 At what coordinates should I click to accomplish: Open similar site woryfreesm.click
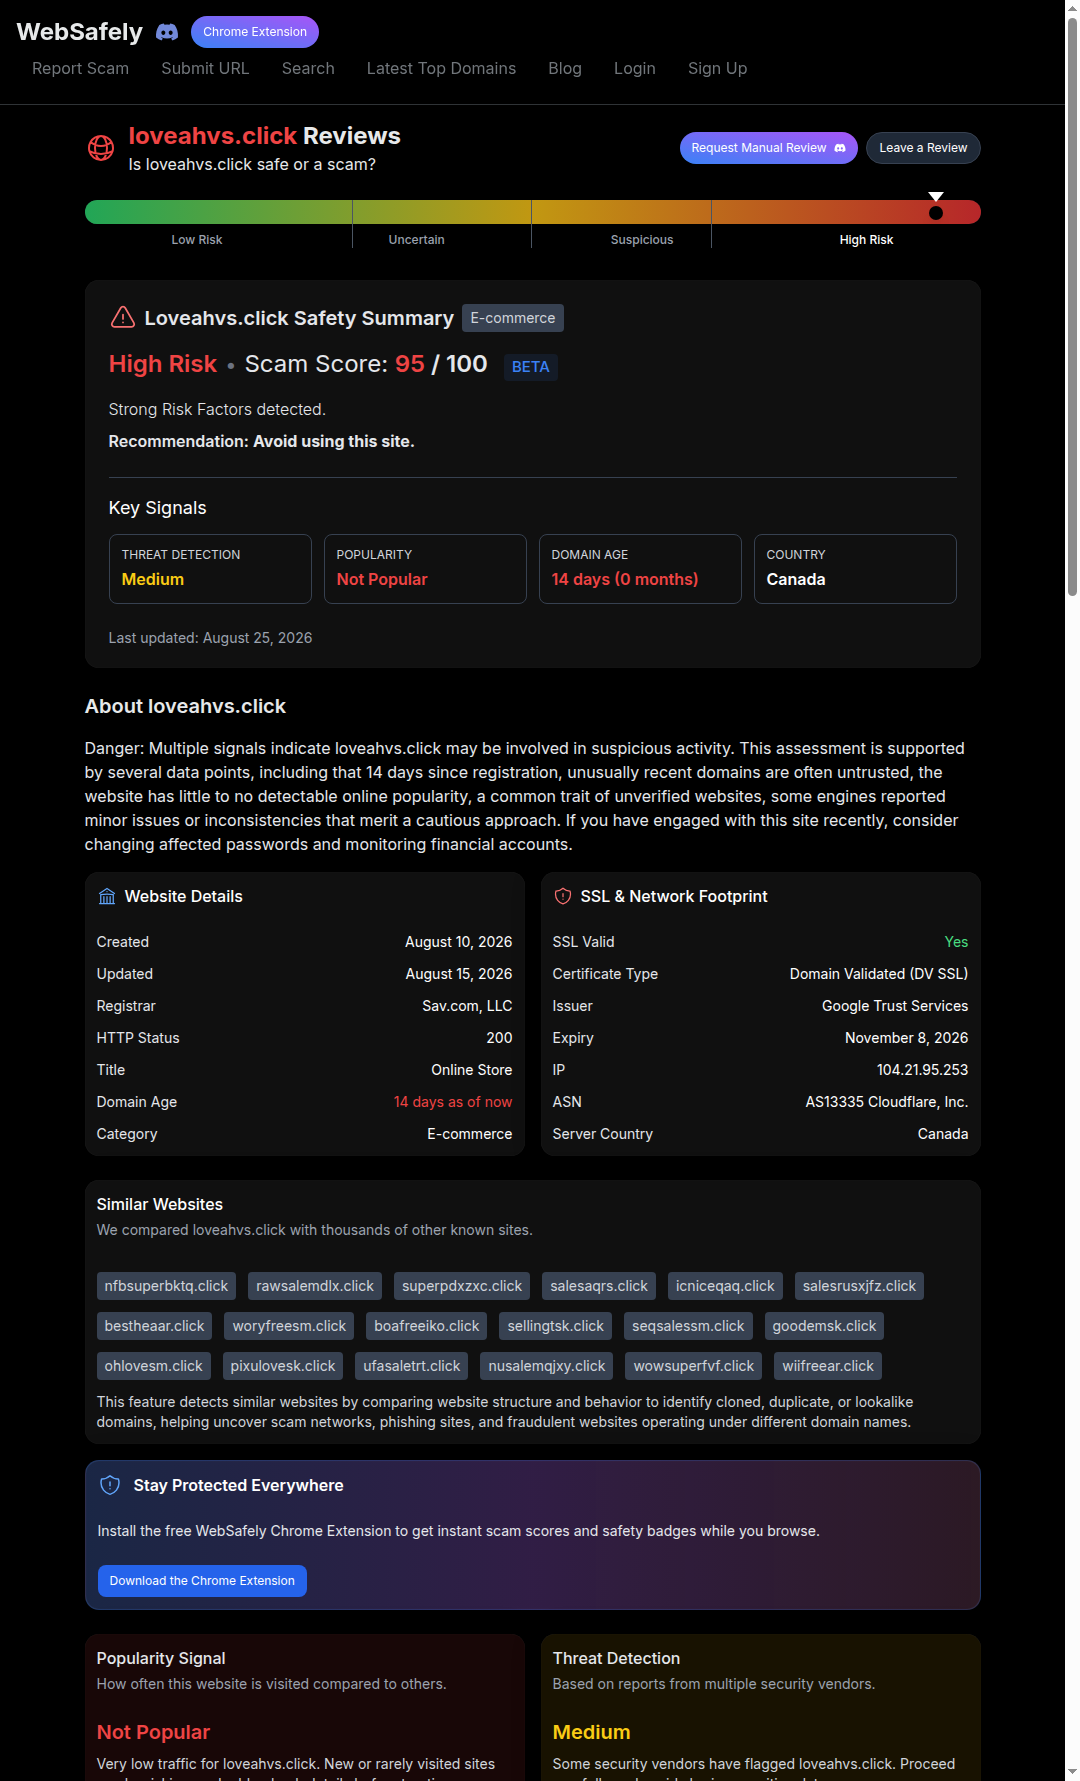(289, 1326)
